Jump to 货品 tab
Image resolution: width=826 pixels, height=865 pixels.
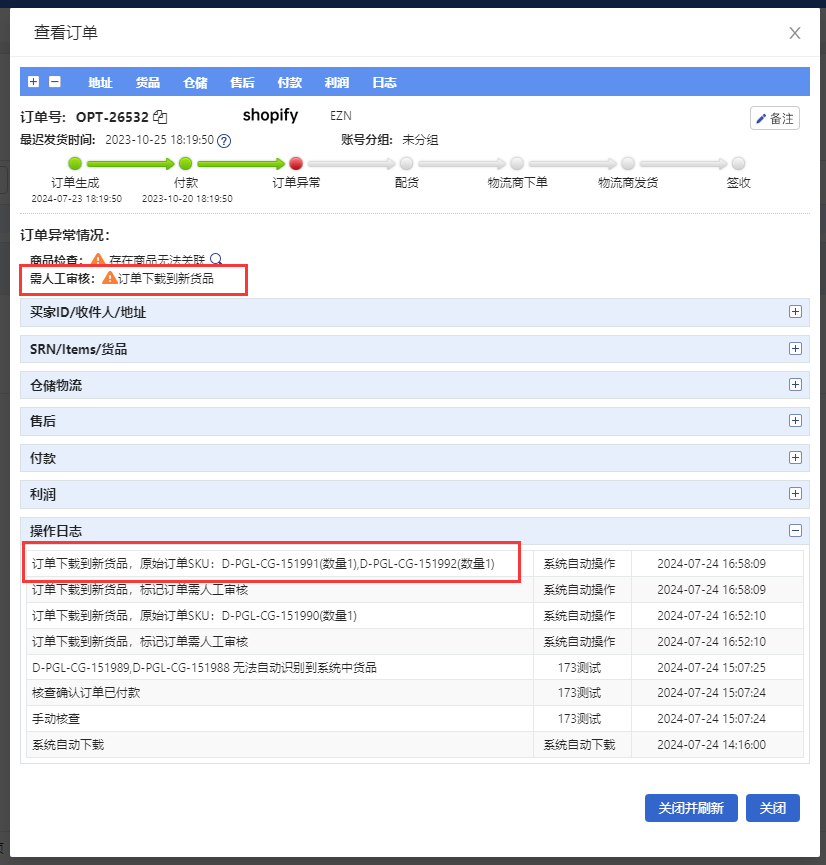(x=148, y=83)
